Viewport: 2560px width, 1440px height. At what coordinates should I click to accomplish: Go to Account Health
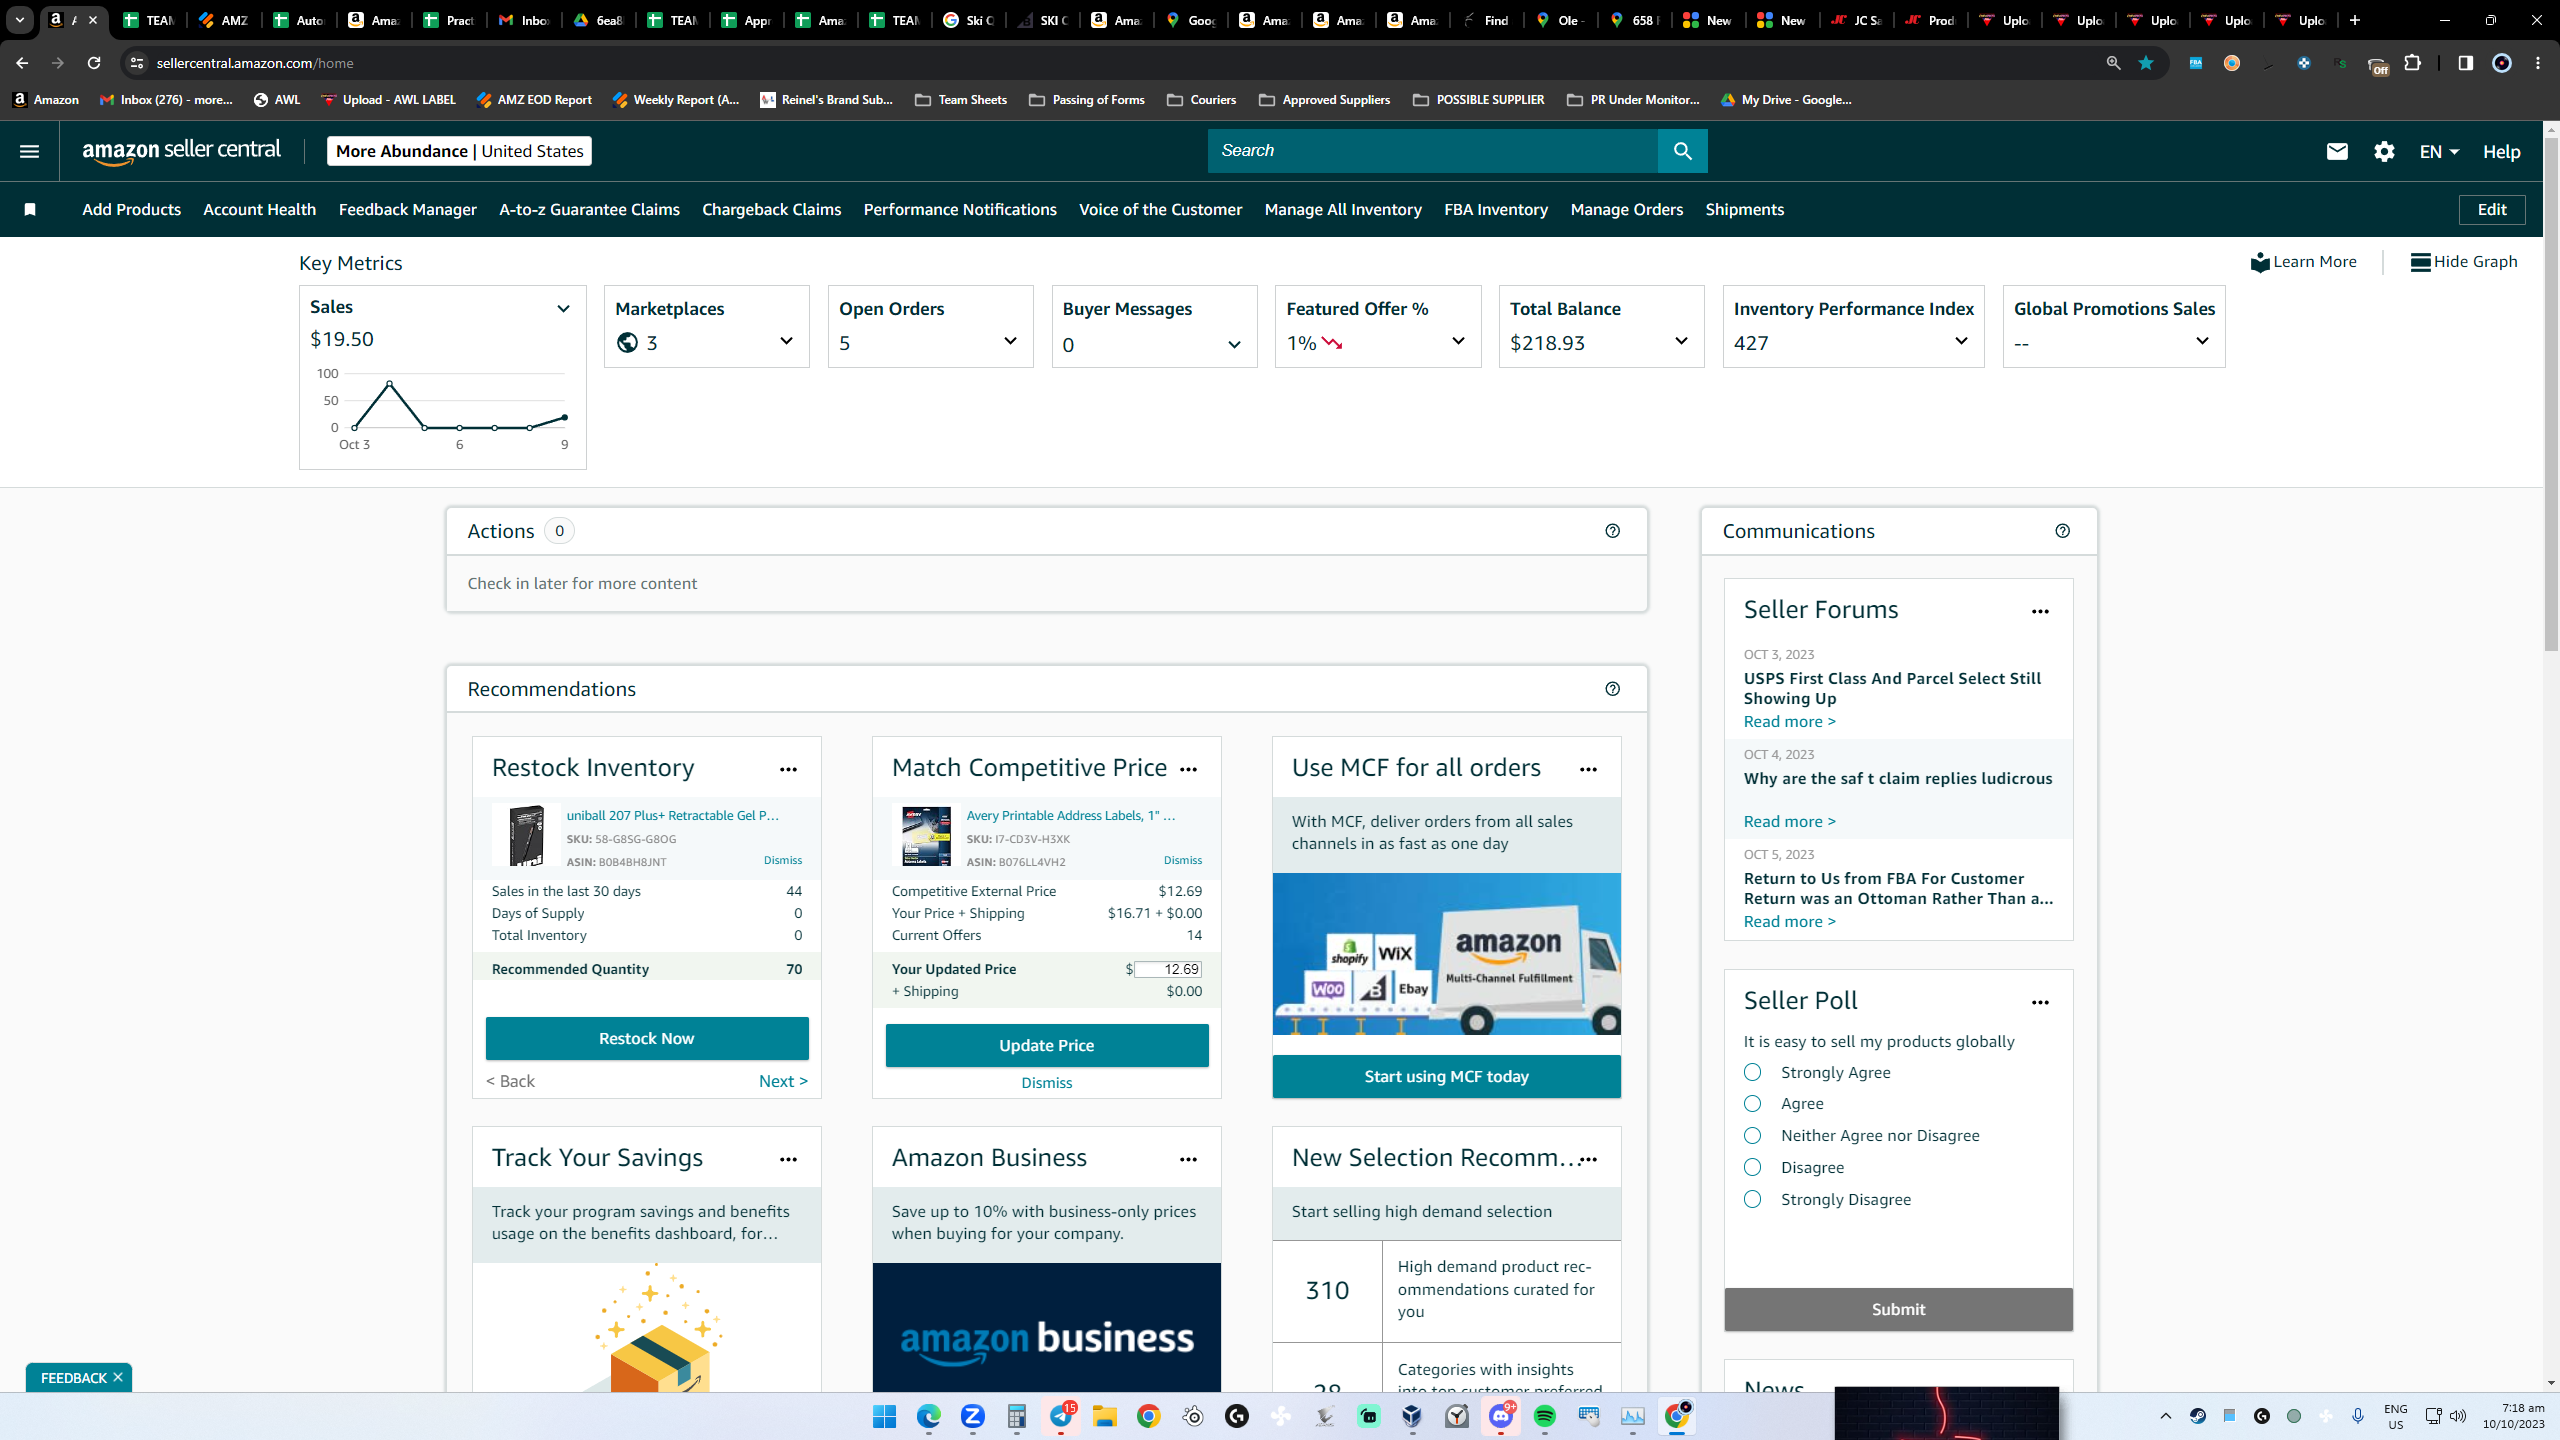coord(259,209)
